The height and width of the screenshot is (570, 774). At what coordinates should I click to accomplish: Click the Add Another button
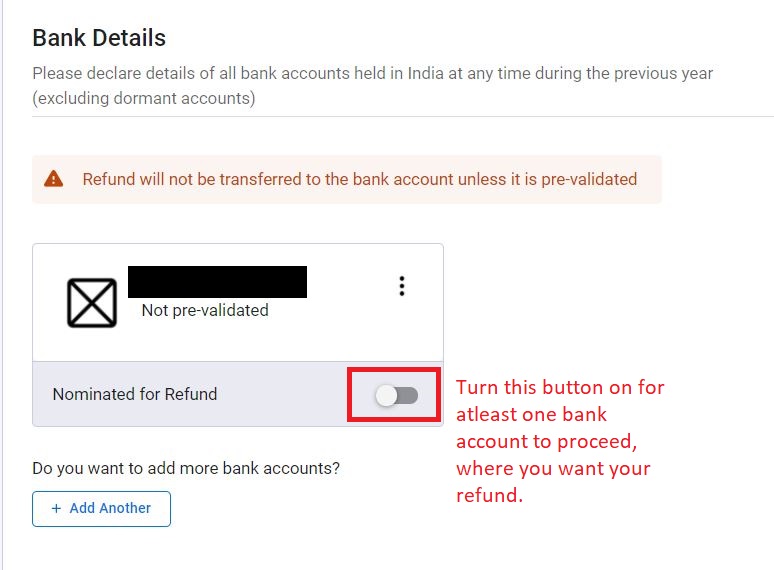tap(102, 508)
